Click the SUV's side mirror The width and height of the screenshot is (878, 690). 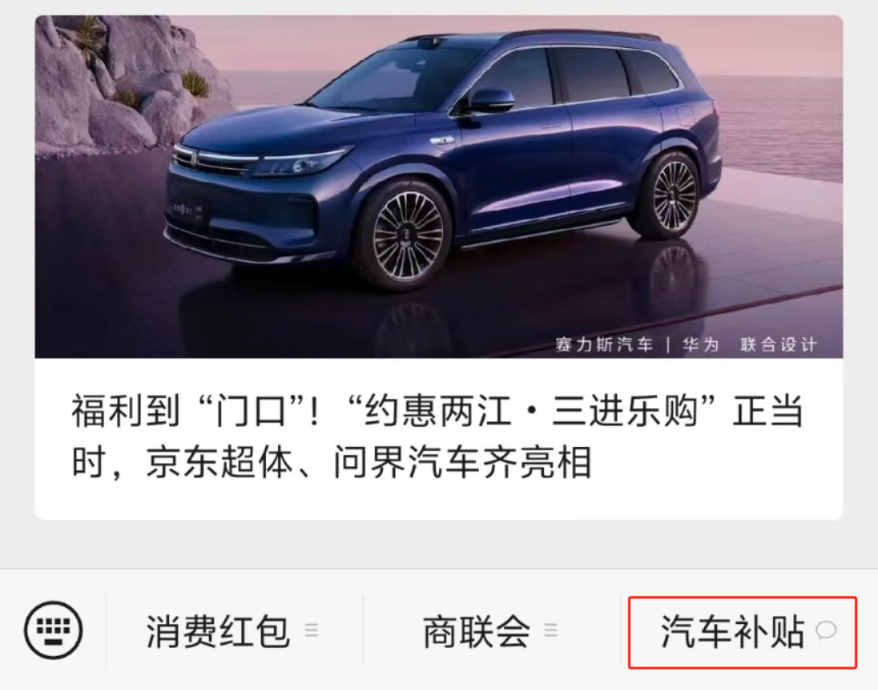click(x=488, y=102)
